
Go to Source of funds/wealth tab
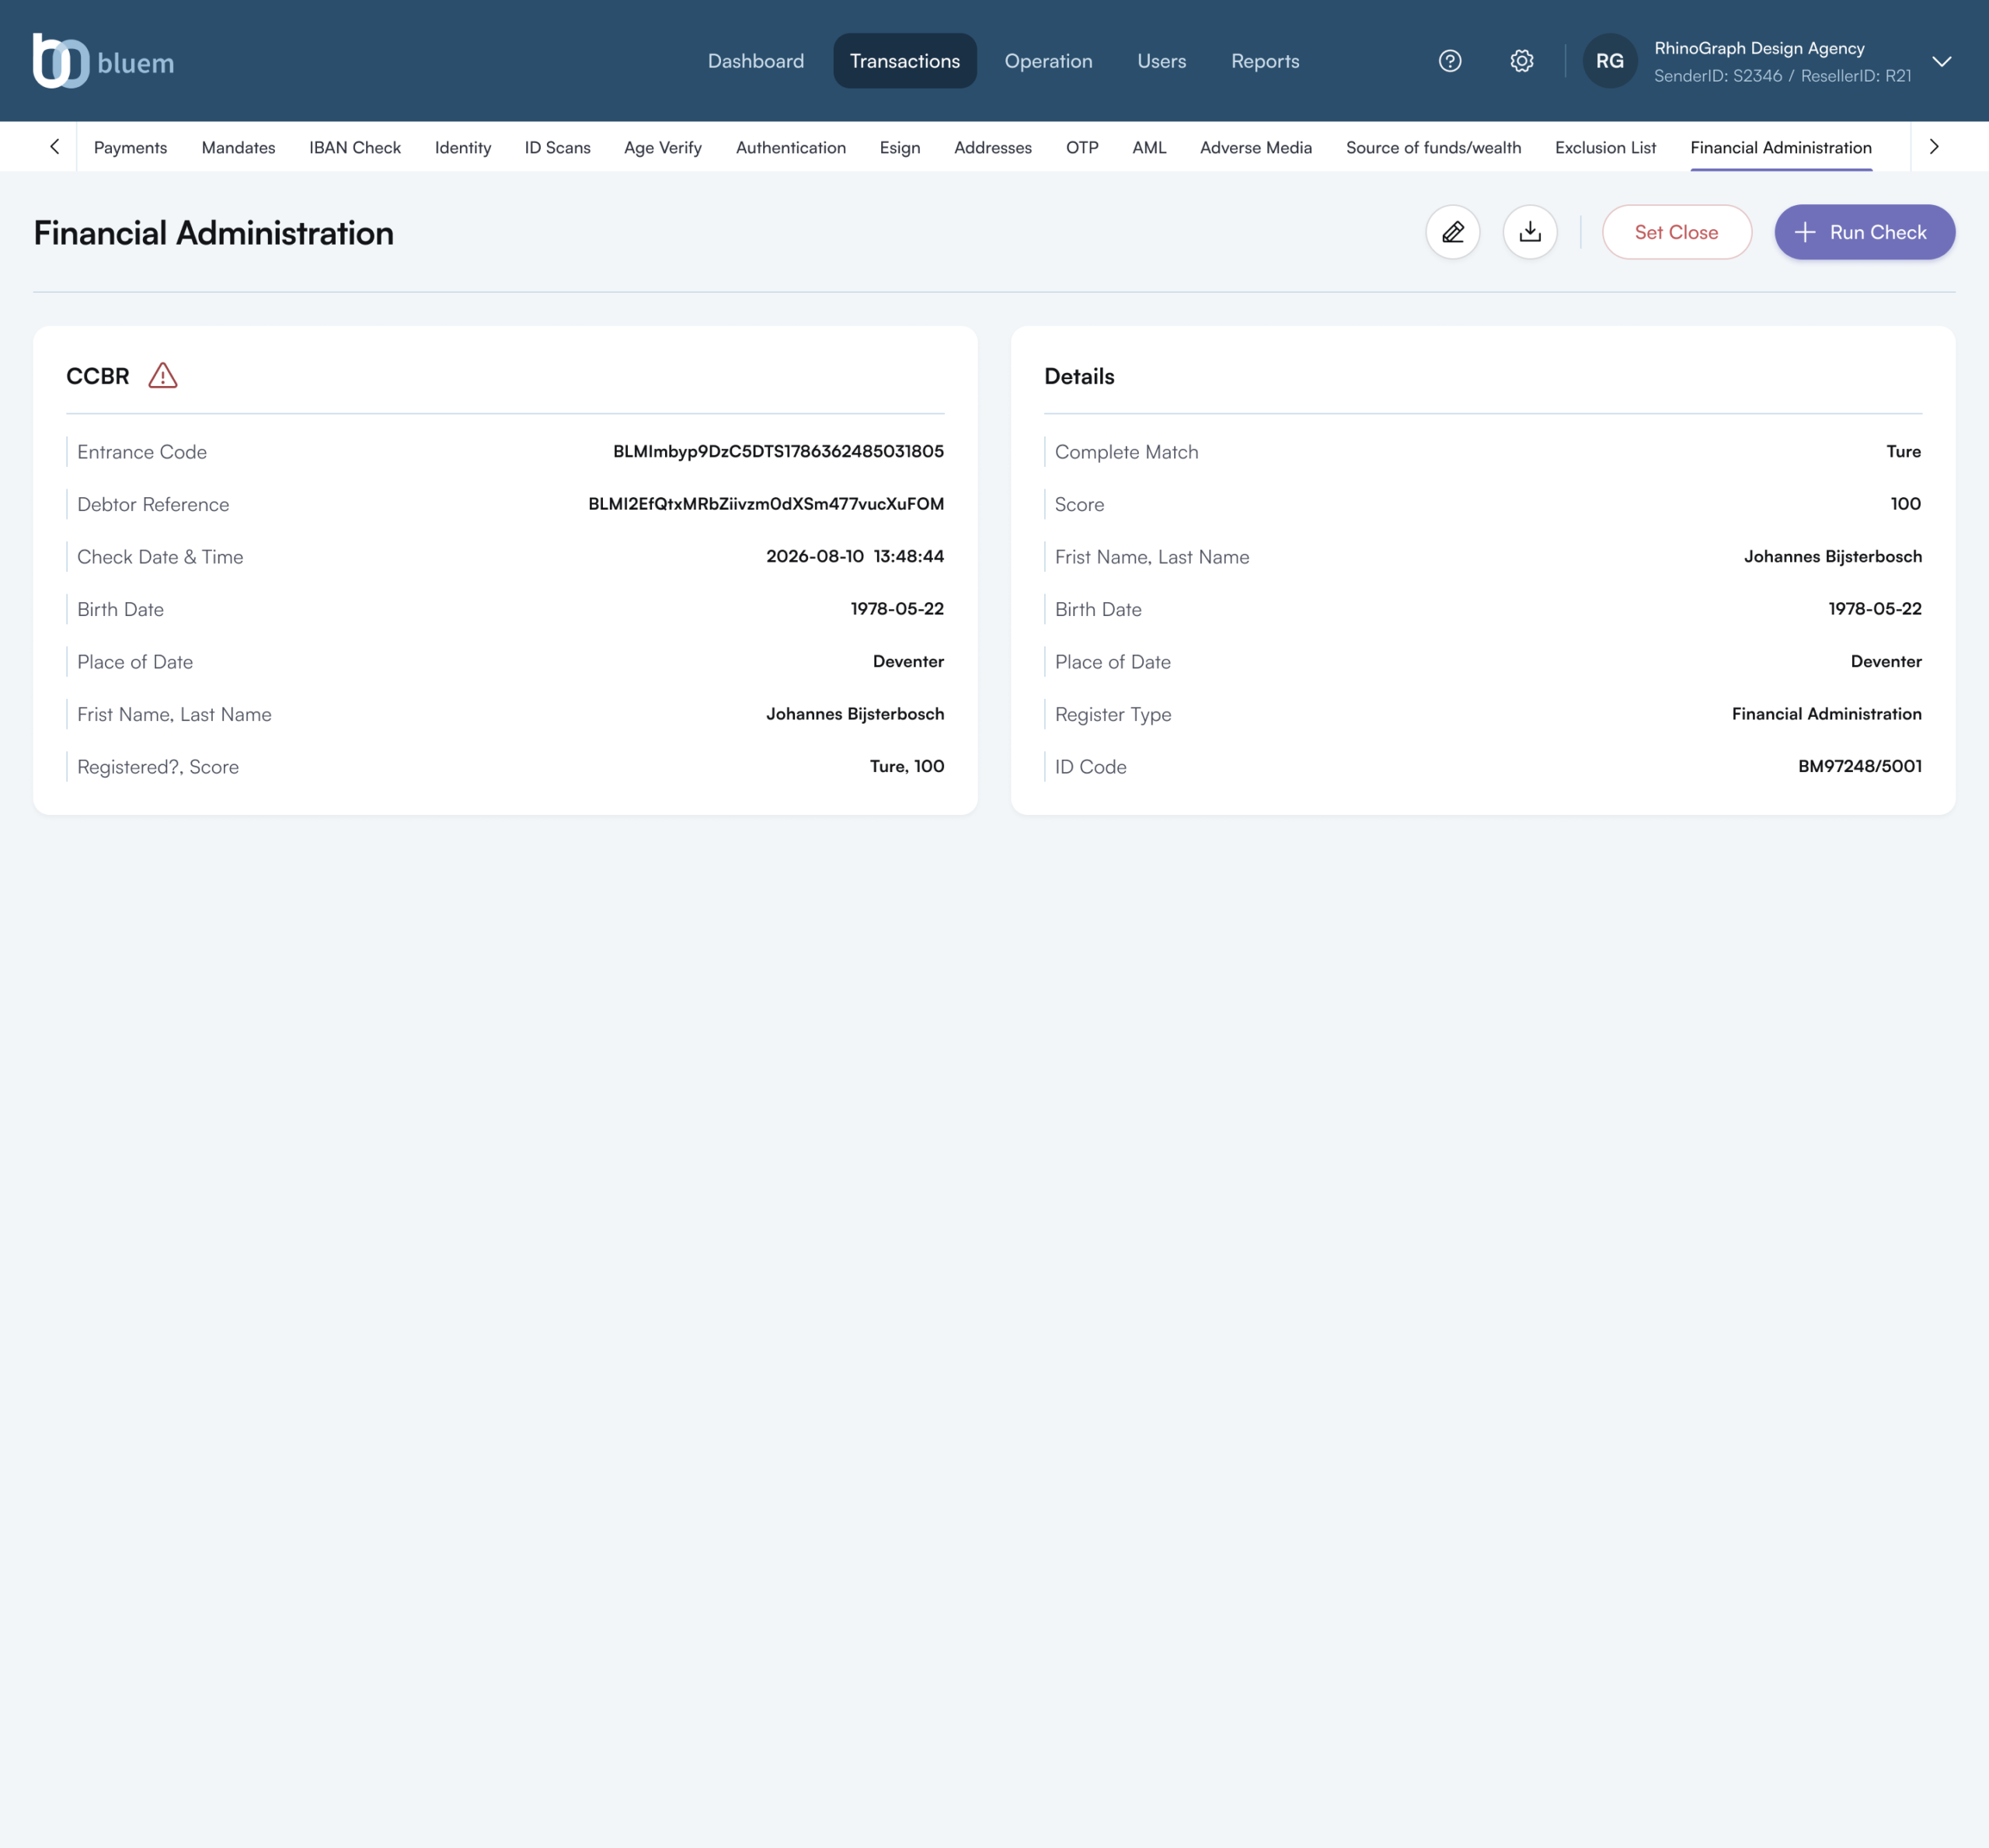(1433, 147)
